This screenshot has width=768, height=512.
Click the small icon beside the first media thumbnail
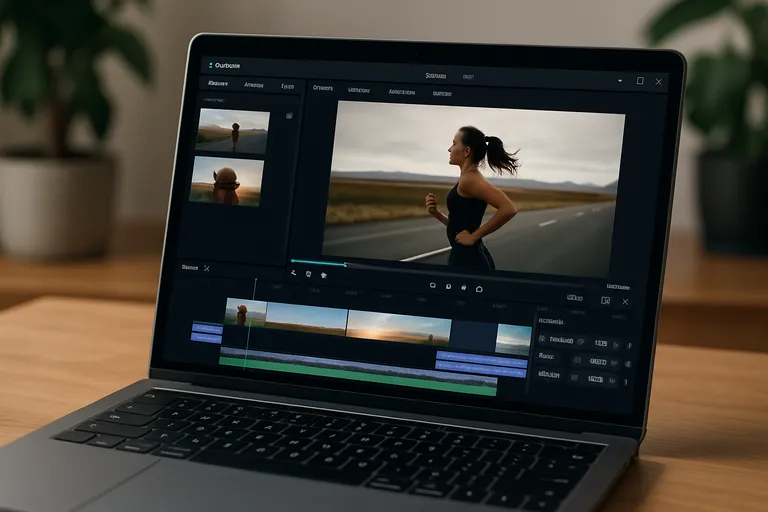[x=289, y=116]
